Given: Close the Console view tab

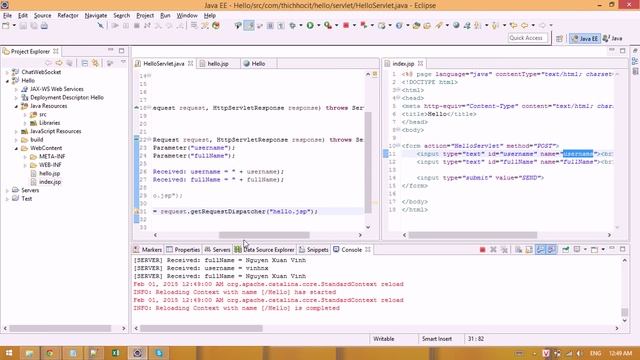Looking at the screenshot, I should click(x=368, y=249).
